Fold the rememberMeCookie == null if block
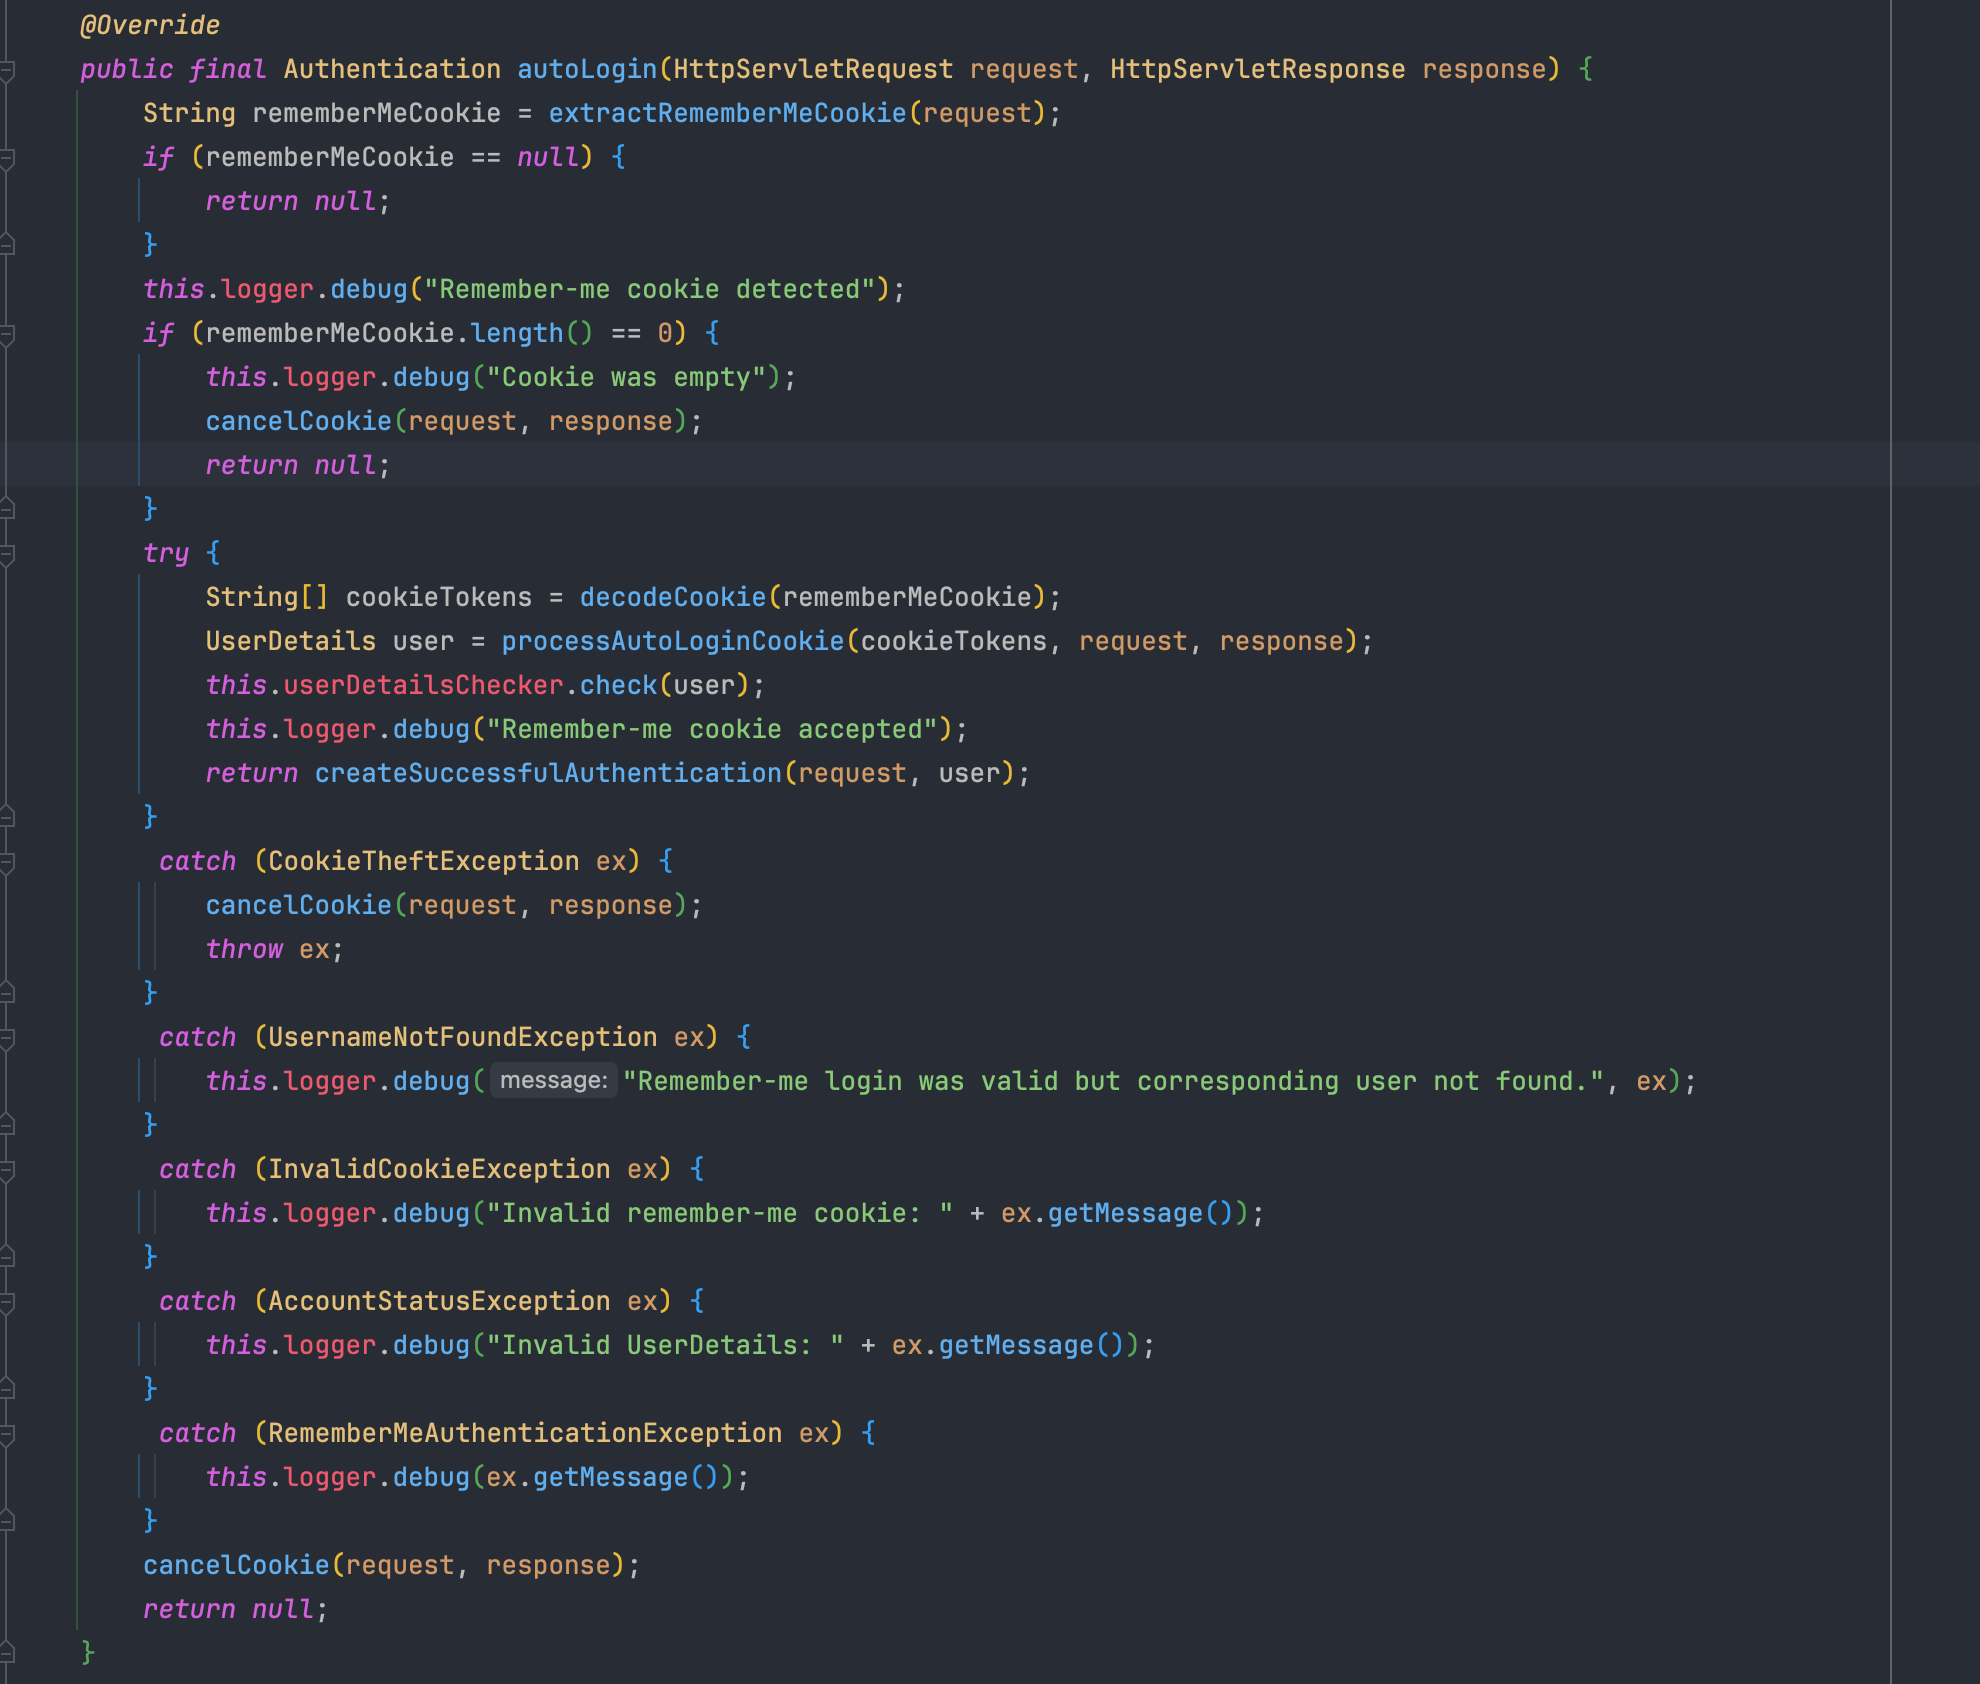The image size is (1980, 1684). tap(7, 158)
